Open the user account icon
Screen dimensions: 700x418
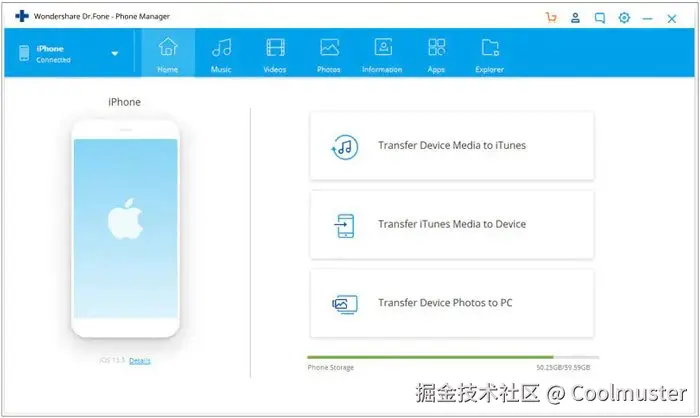(x=575, y=18)
